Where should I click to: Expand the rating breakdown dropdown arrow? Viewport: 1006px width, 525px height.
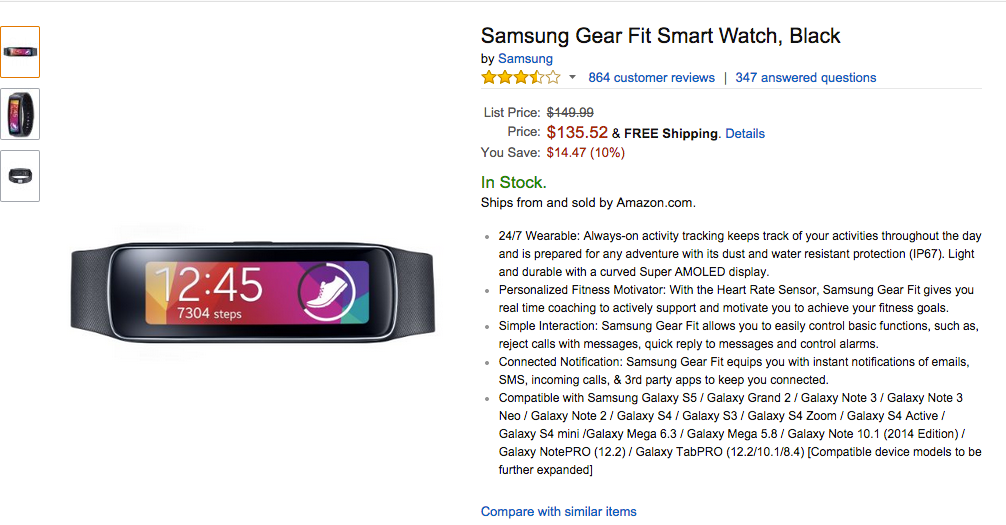click(x=572, y=78)
